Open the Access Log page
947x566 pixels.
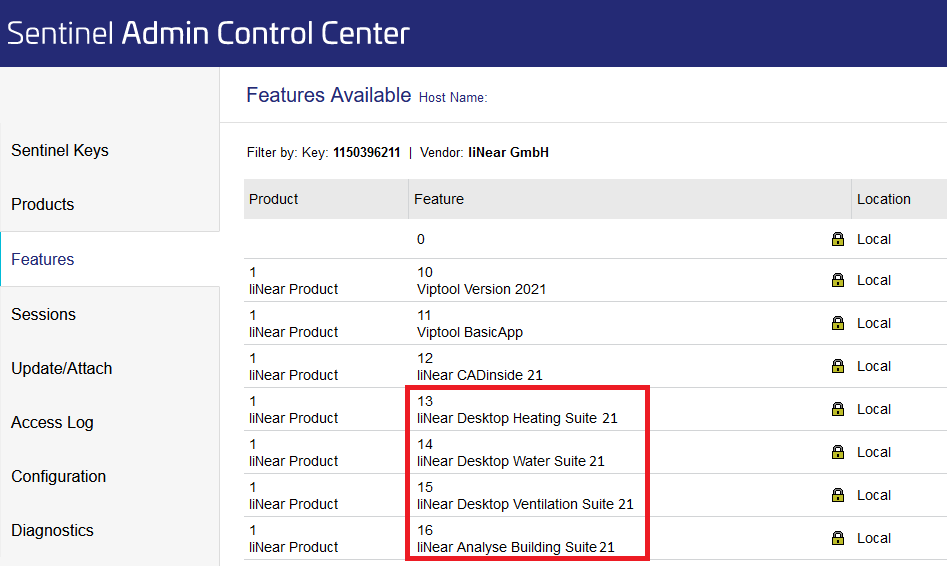coord(52,422)
